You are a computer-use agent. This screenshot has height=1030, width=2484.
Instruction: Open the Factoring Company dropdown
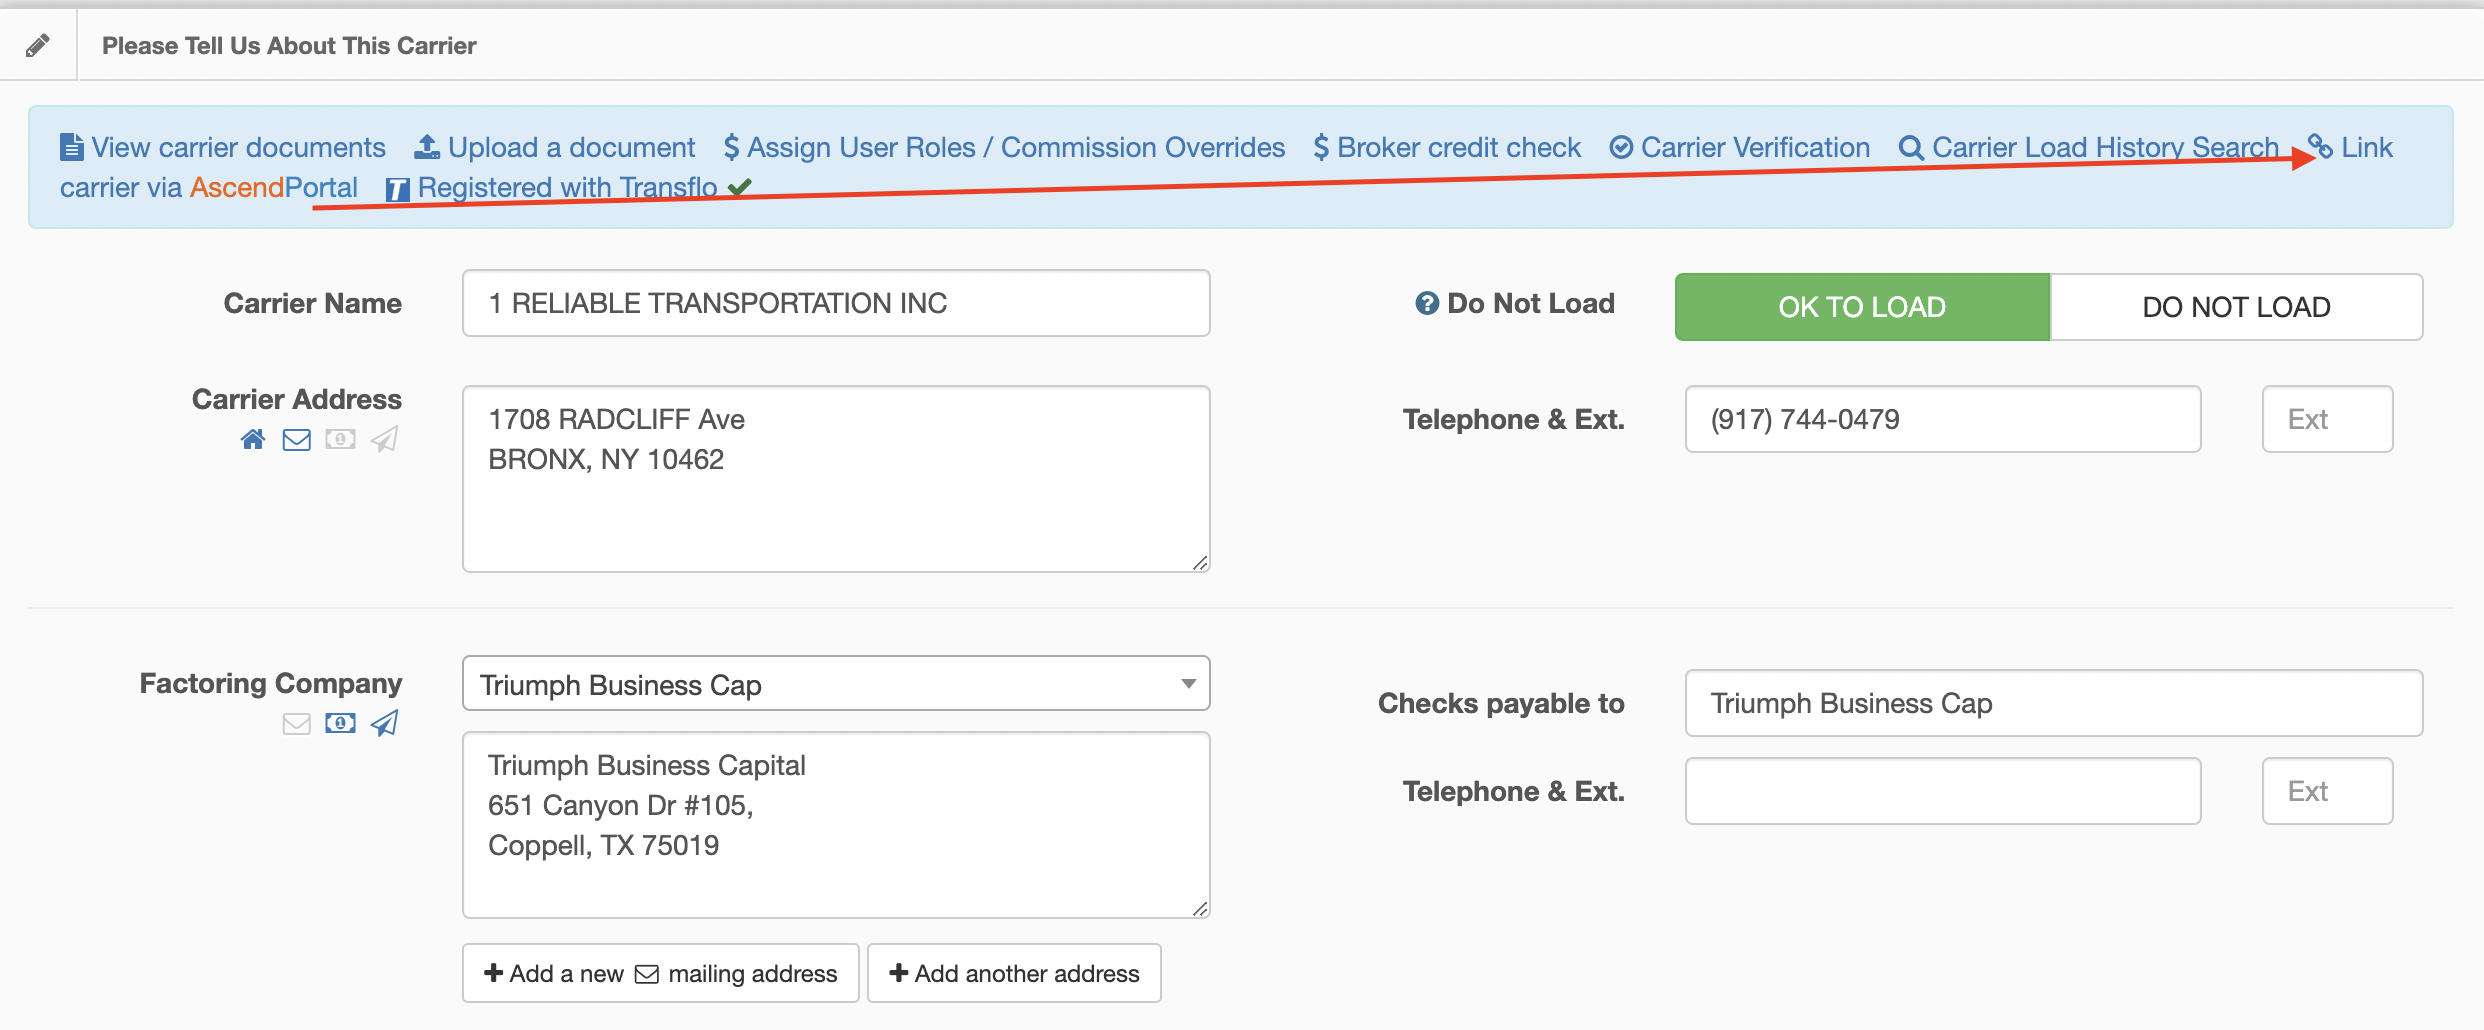[836, 684]
